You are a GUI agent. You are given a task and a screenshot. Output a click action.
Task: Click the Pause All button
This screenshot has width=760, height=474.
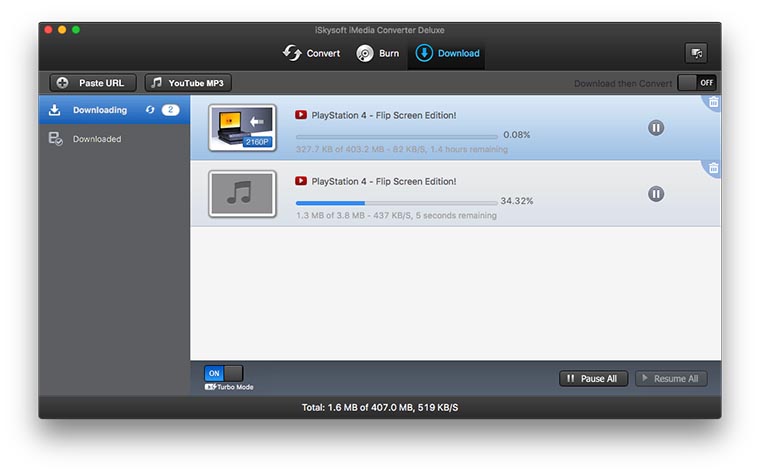click(593, 379)
